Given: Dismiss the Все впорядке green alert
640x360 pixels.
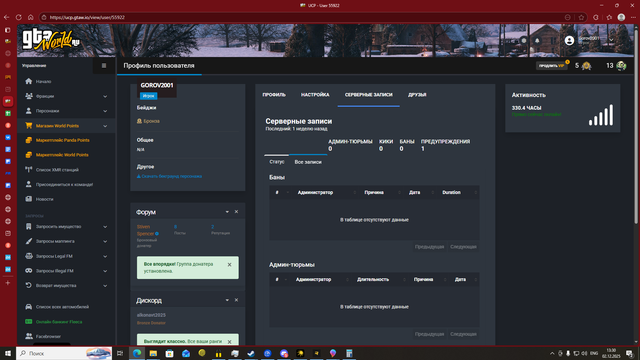Looking at the screenshot, I should 229,264.
